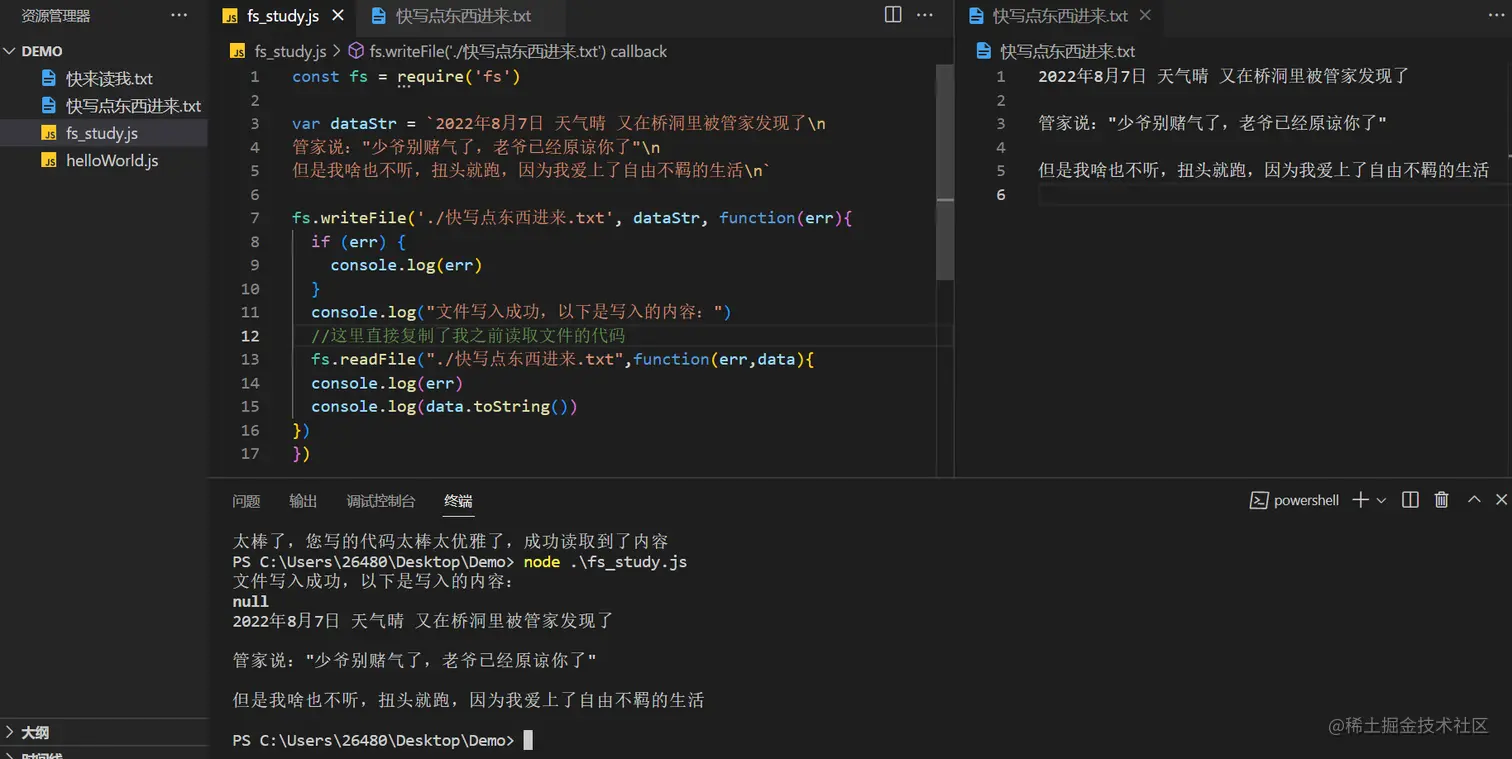Click the JS icon beside helloWorld.js in Explorer

(49, 160)
